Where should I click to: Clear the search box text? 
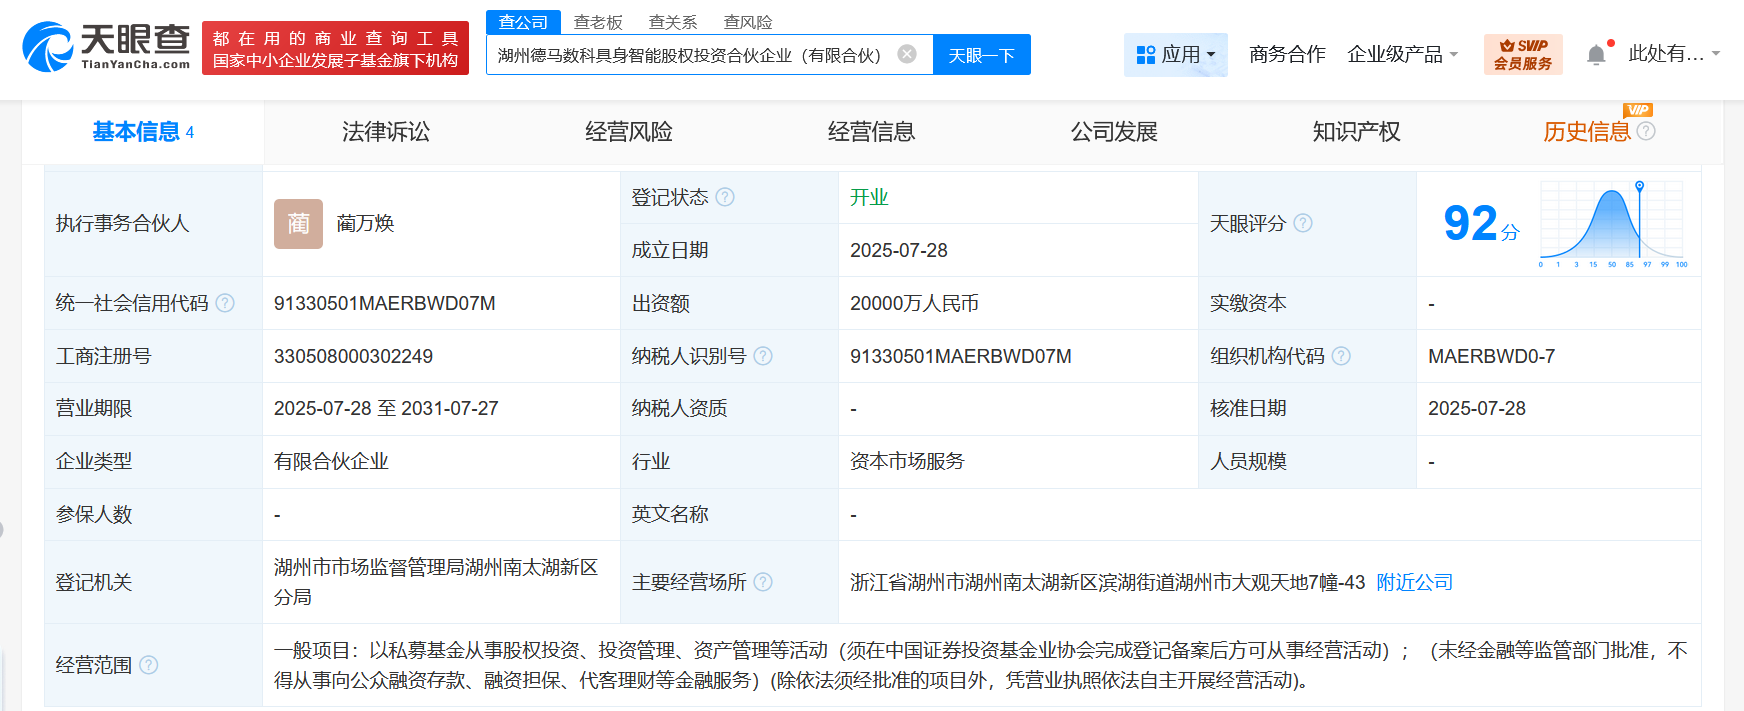click(906, 54)
